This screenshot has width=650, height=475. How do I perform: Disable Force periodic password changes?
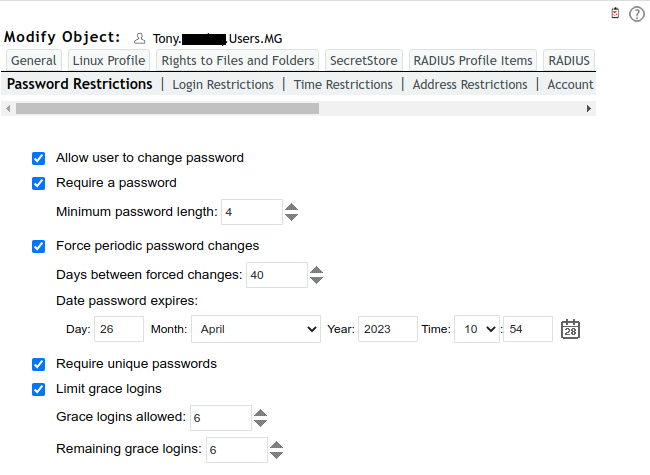(39, 246)
